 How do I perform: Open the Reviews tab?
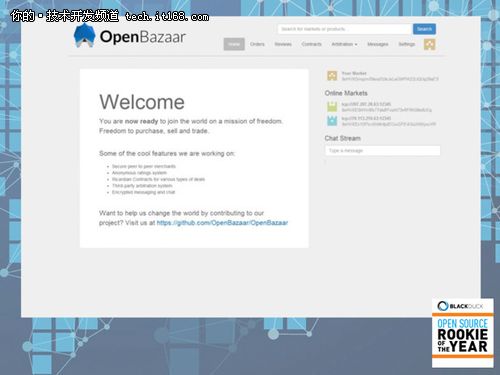click(x=283, y=44)
